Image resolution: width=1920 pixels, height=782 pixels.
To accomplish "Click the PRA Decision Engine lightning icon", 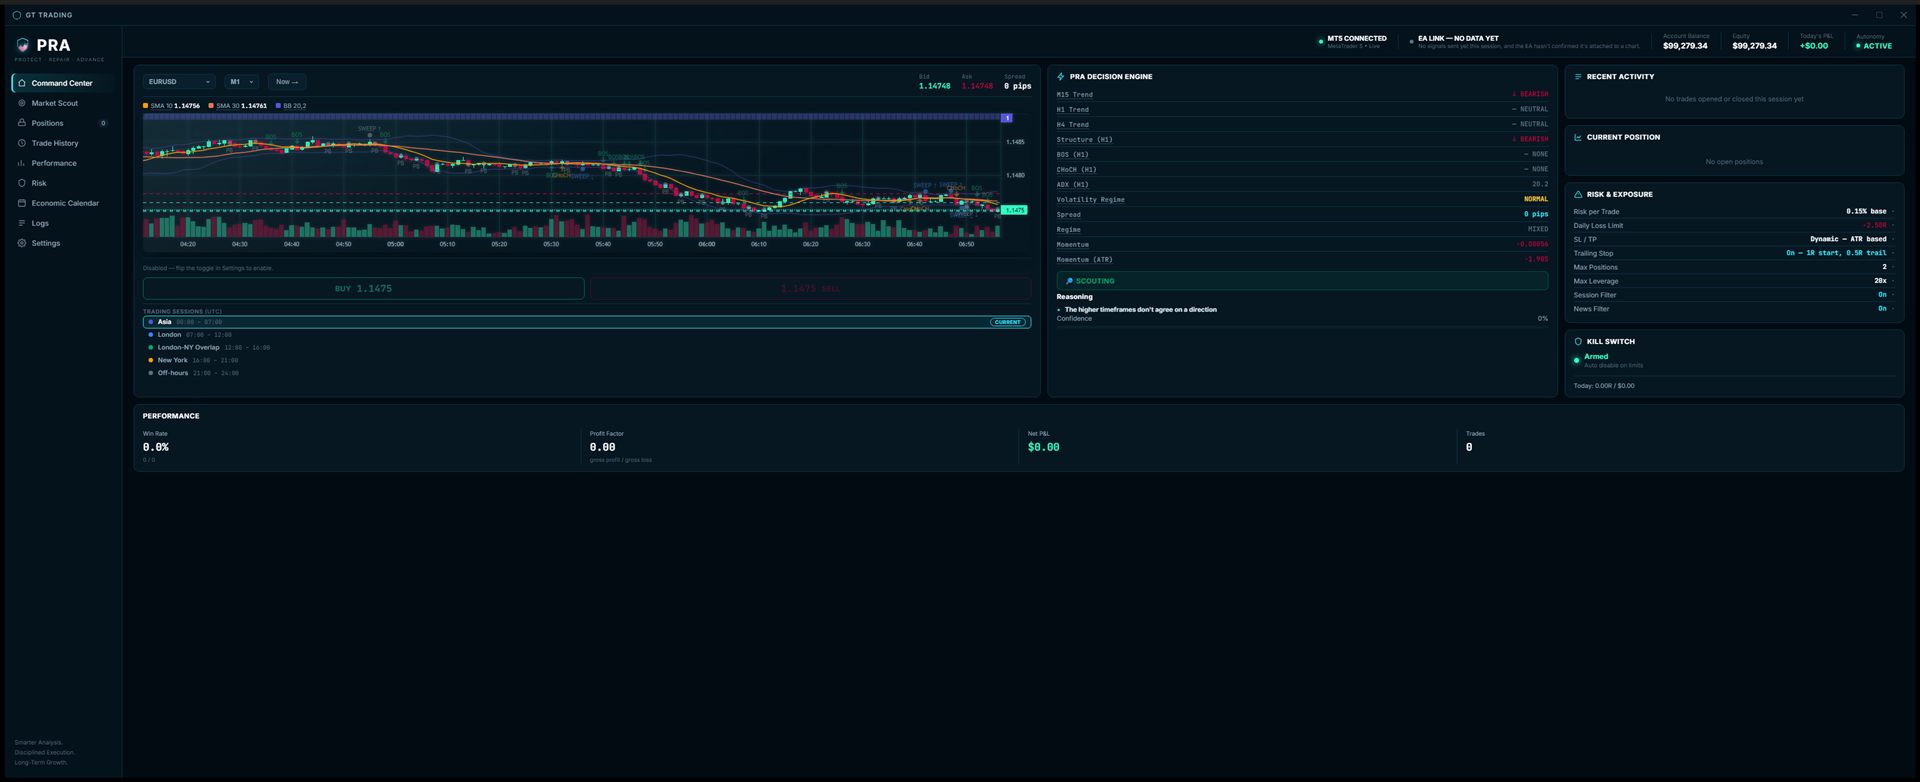I will (x=1061, y=76).
